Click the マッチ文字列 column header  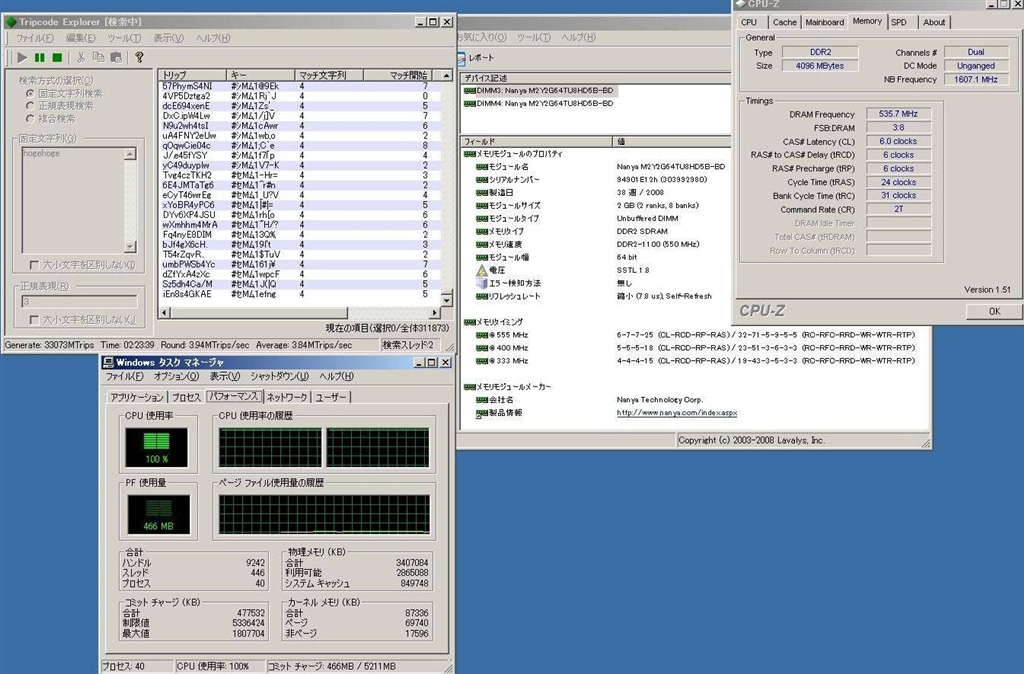click(x=322, y=75)
